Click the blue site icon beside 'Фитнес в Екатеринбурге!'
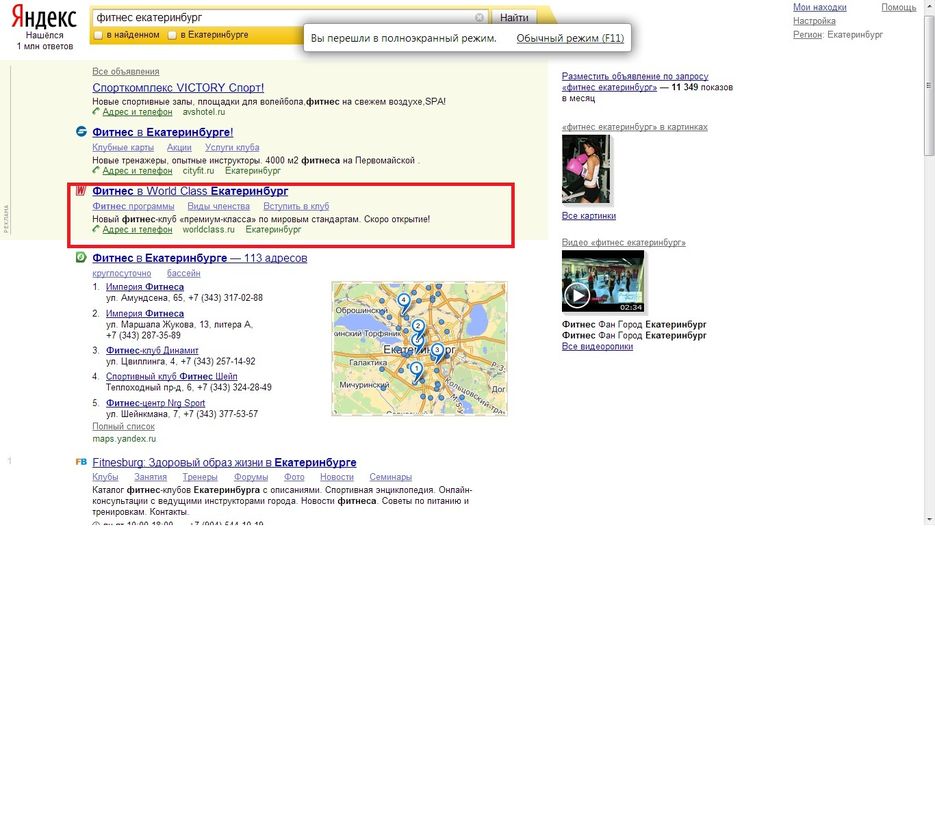935x815 pixels. tap(80, 132)
